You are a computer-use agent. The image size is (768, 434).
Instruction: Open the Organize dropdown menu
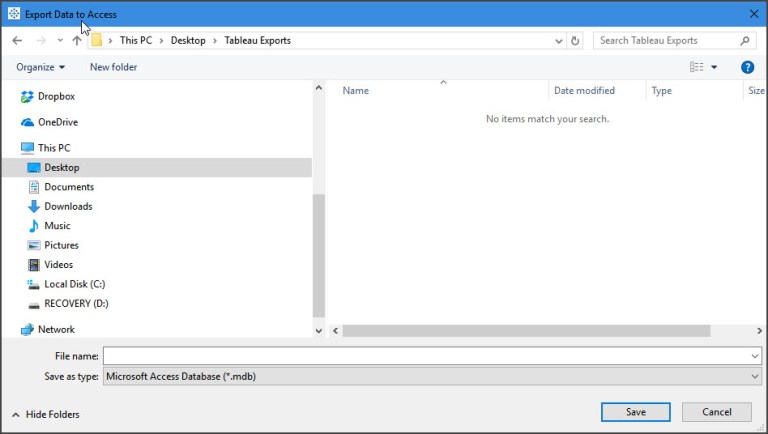pos(40,67)
